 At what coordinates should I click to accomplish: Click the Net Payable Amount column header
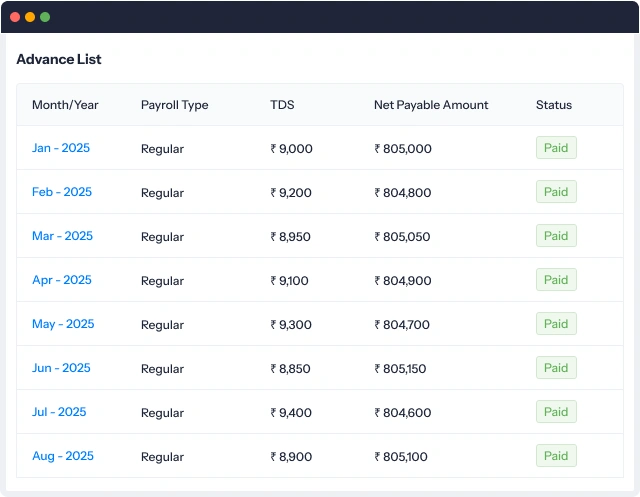tap(431, 105)
